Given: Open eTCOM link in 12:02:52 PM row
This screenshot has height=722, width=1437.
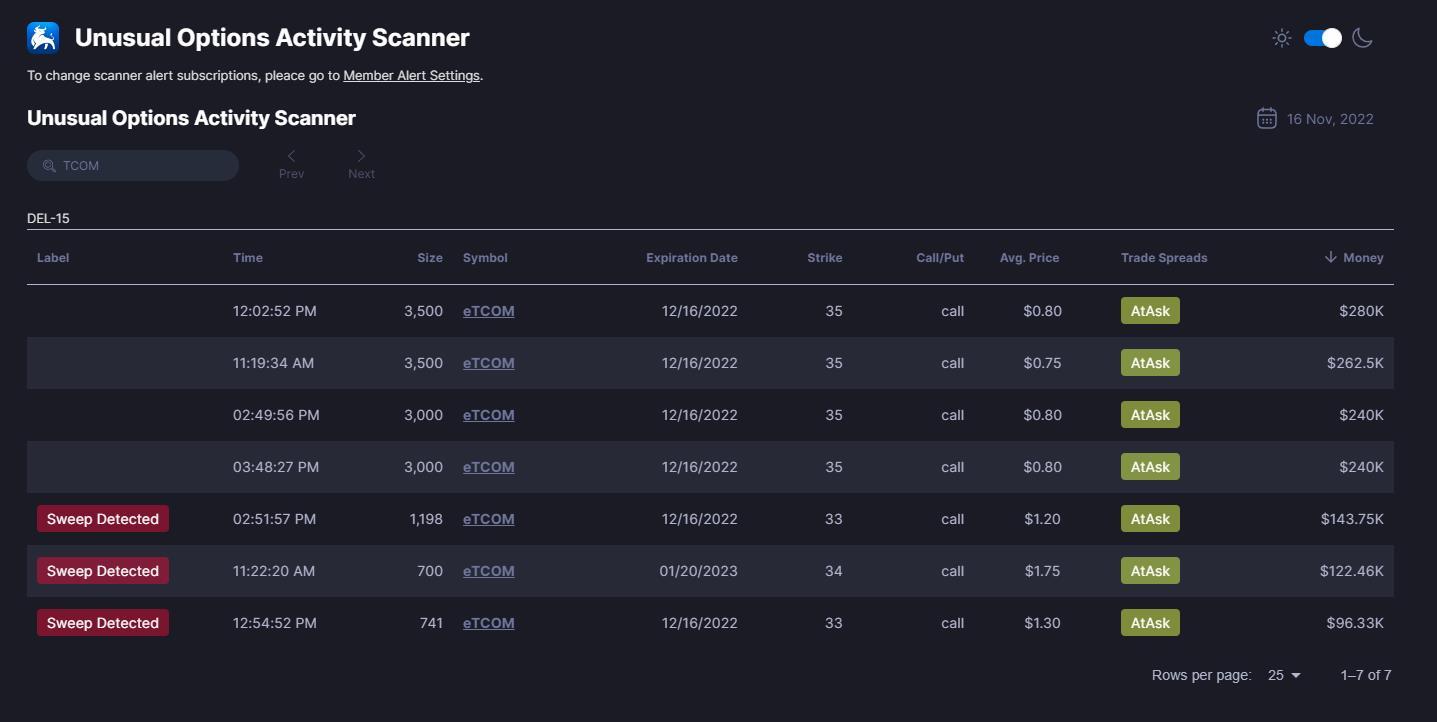Looking at the screenshot, I should click(x=489, y=311).
